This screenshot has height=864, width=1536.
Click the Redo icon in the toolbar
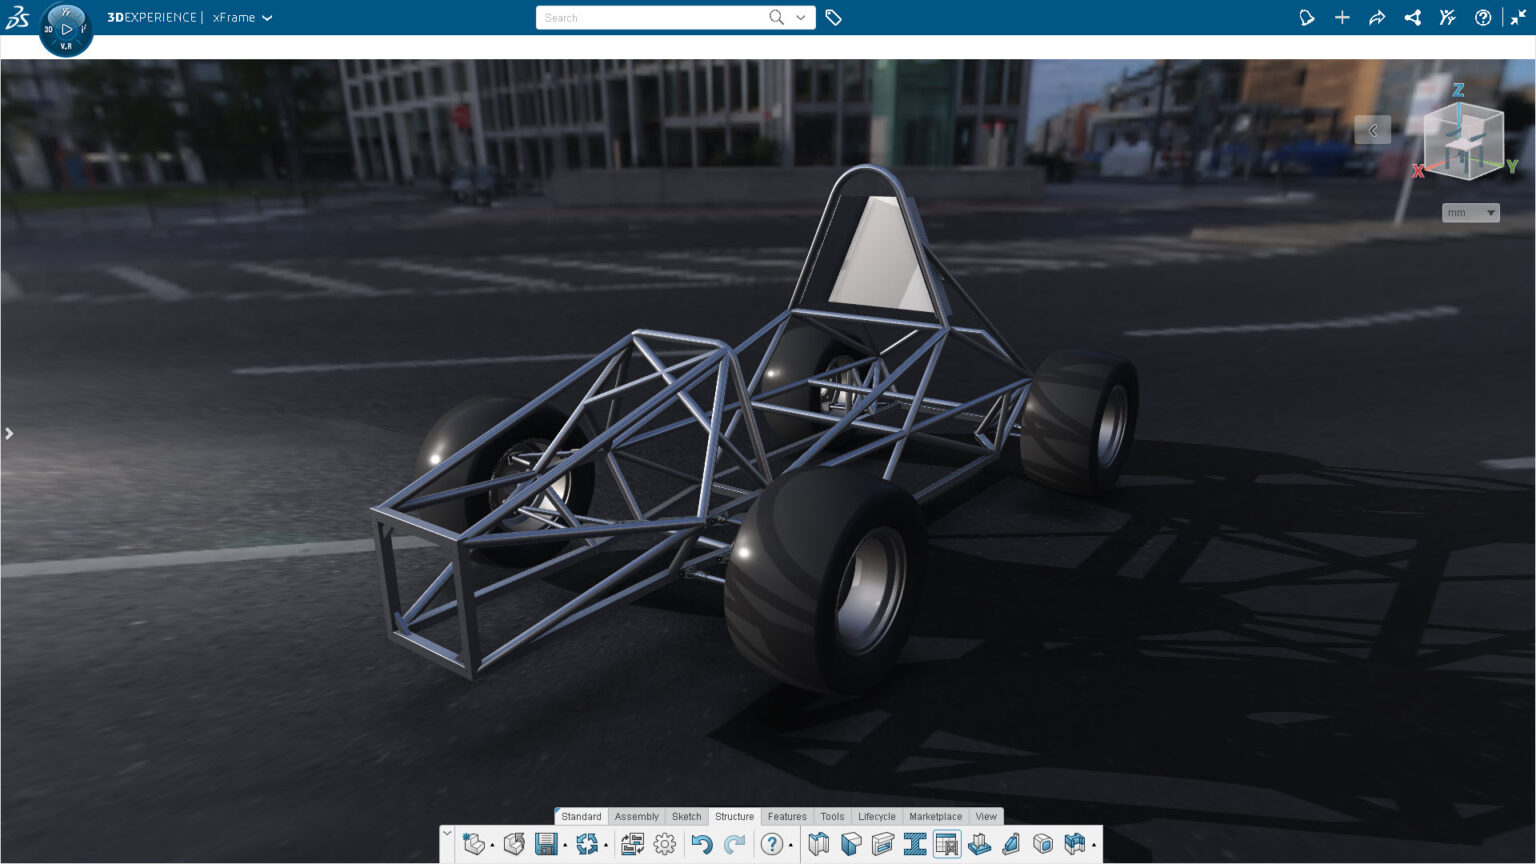(x=734, y=843)
